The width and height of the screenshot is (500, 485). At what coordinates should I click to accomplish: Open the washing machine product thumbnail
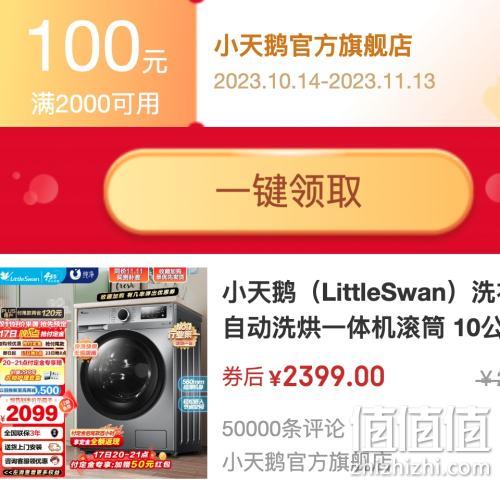pos(103,372)
